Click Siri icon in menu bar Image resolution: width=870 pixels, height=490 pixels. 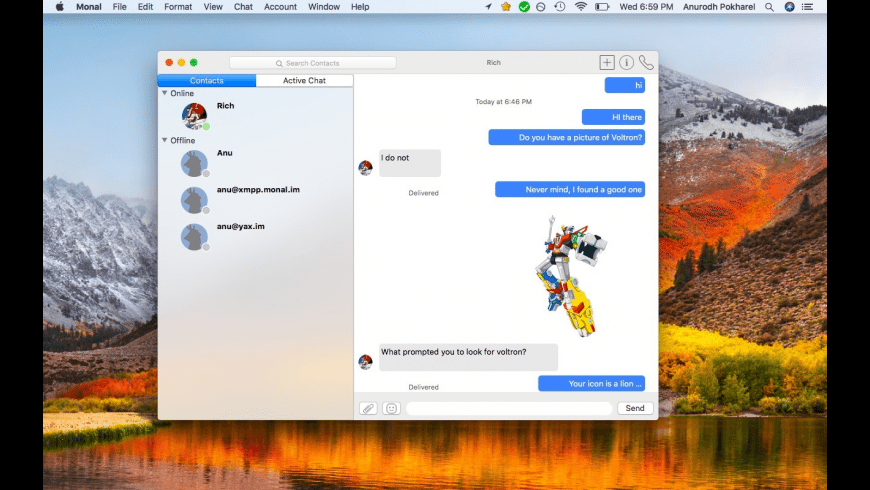(789, 7)
